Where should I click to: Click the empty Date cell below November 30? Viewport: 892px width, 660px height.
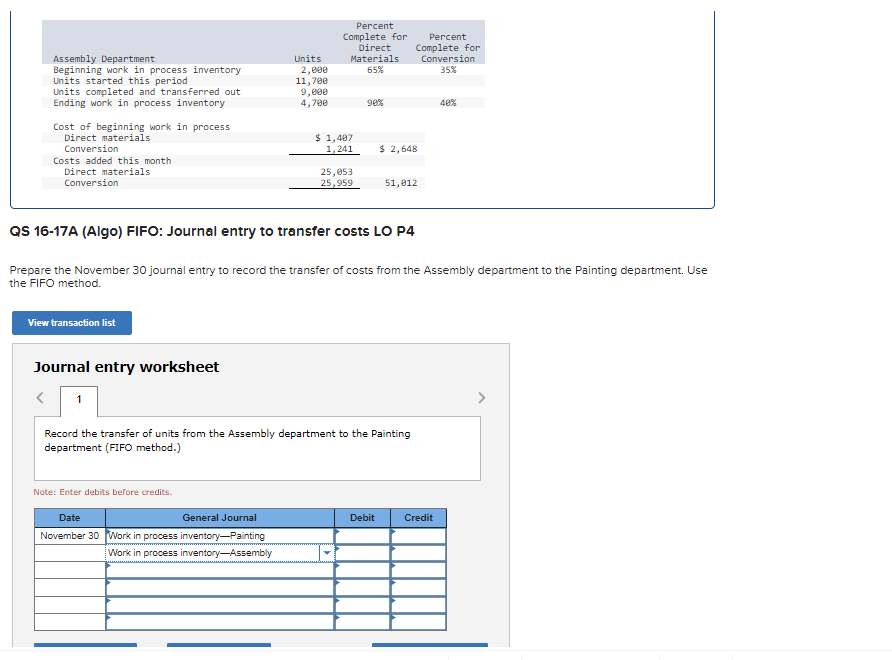pyautogui.click(x=68, y=552)
